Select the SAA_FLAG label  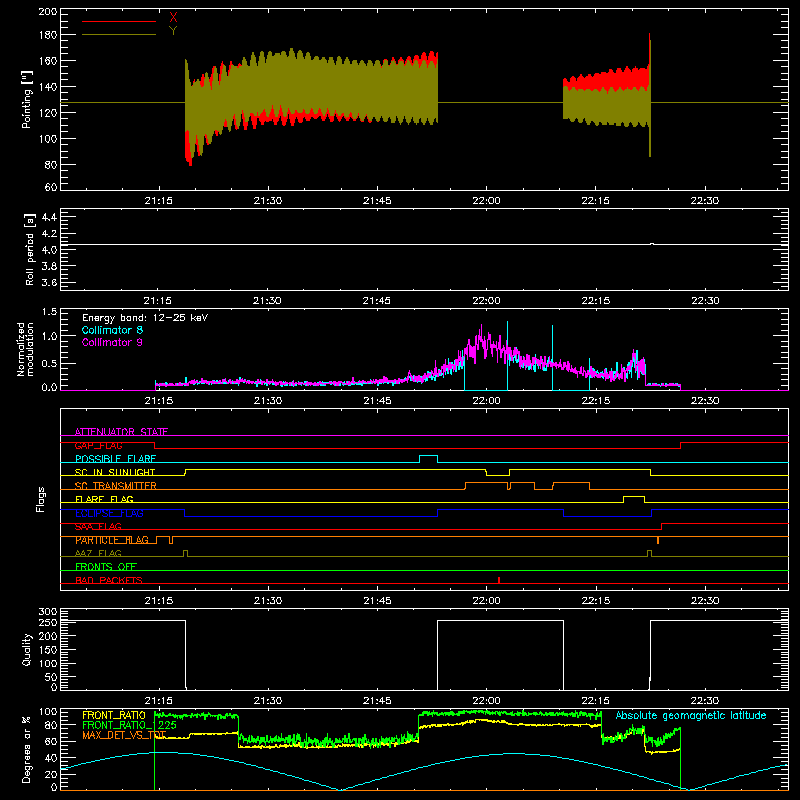98,527
